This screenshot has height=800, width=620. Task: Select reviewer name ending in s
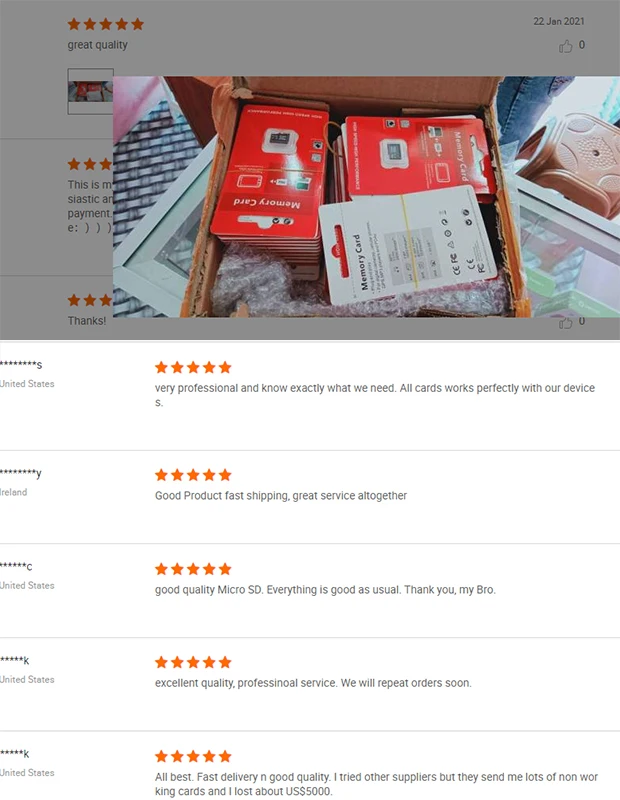point(21,365)
